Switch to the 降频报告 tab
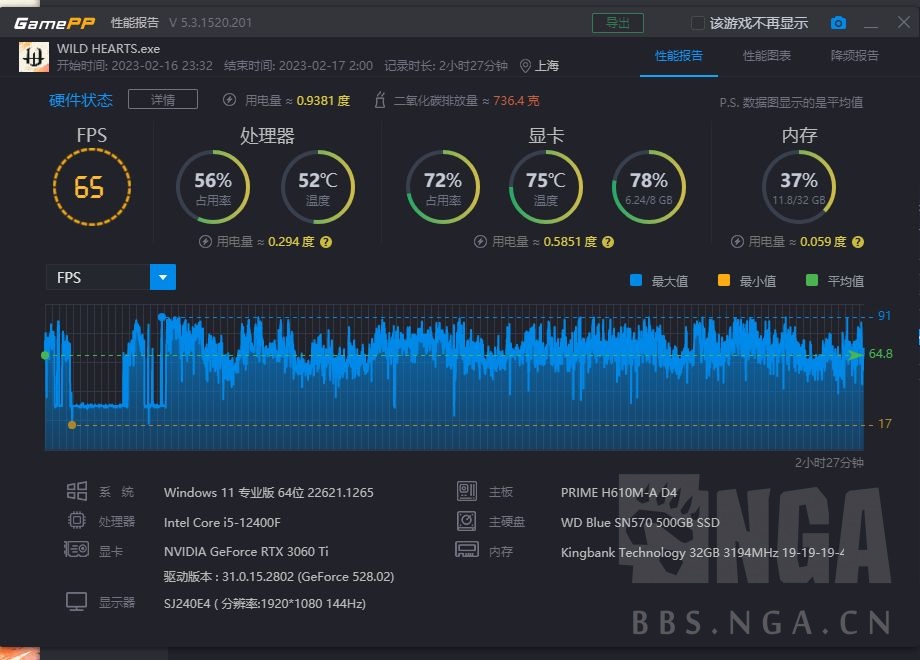 pos(858,57)
